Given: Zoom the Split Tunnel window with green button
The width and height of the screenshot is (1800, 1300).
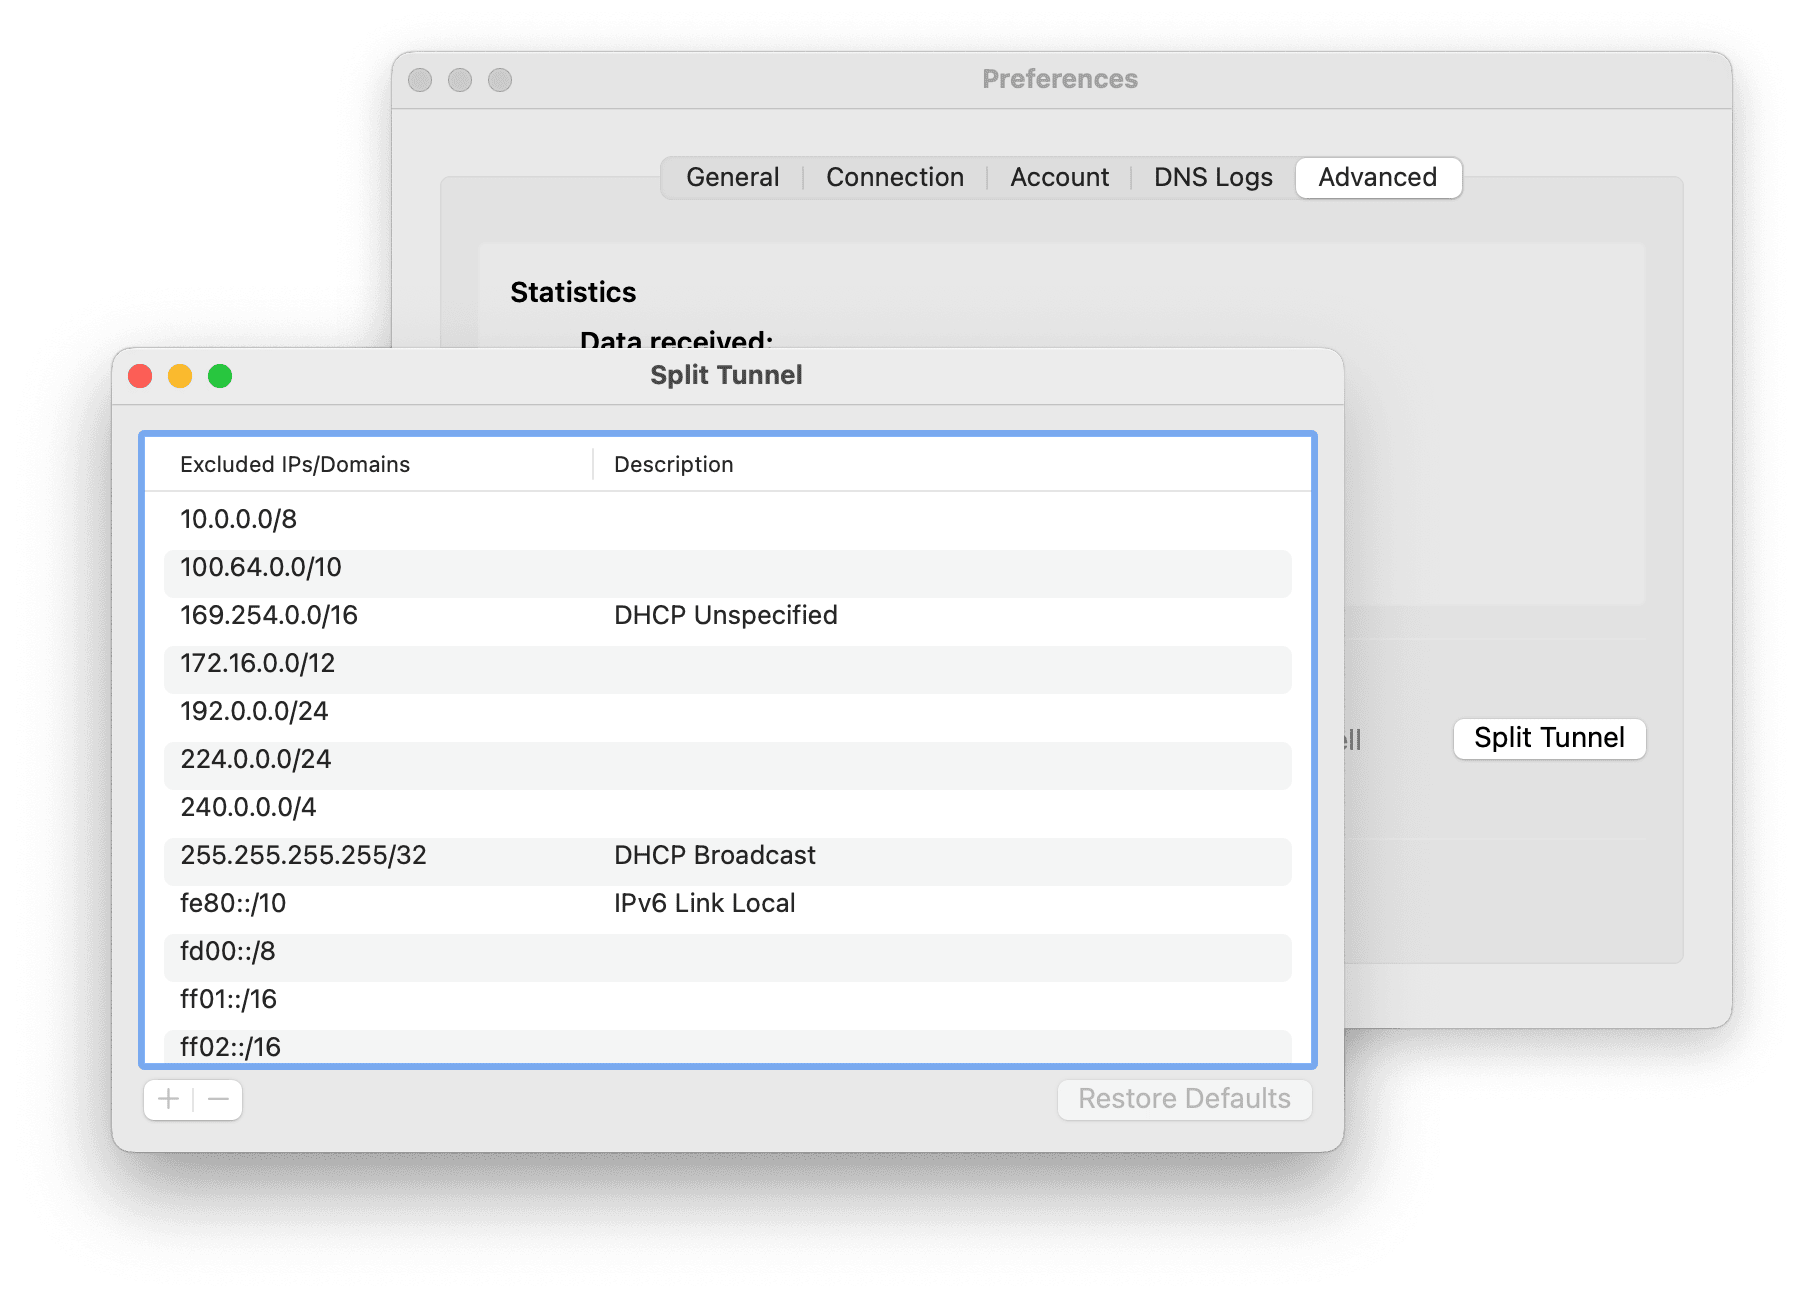Looking at the screenshot, I should pyautogui.click(x=220, y=376).
